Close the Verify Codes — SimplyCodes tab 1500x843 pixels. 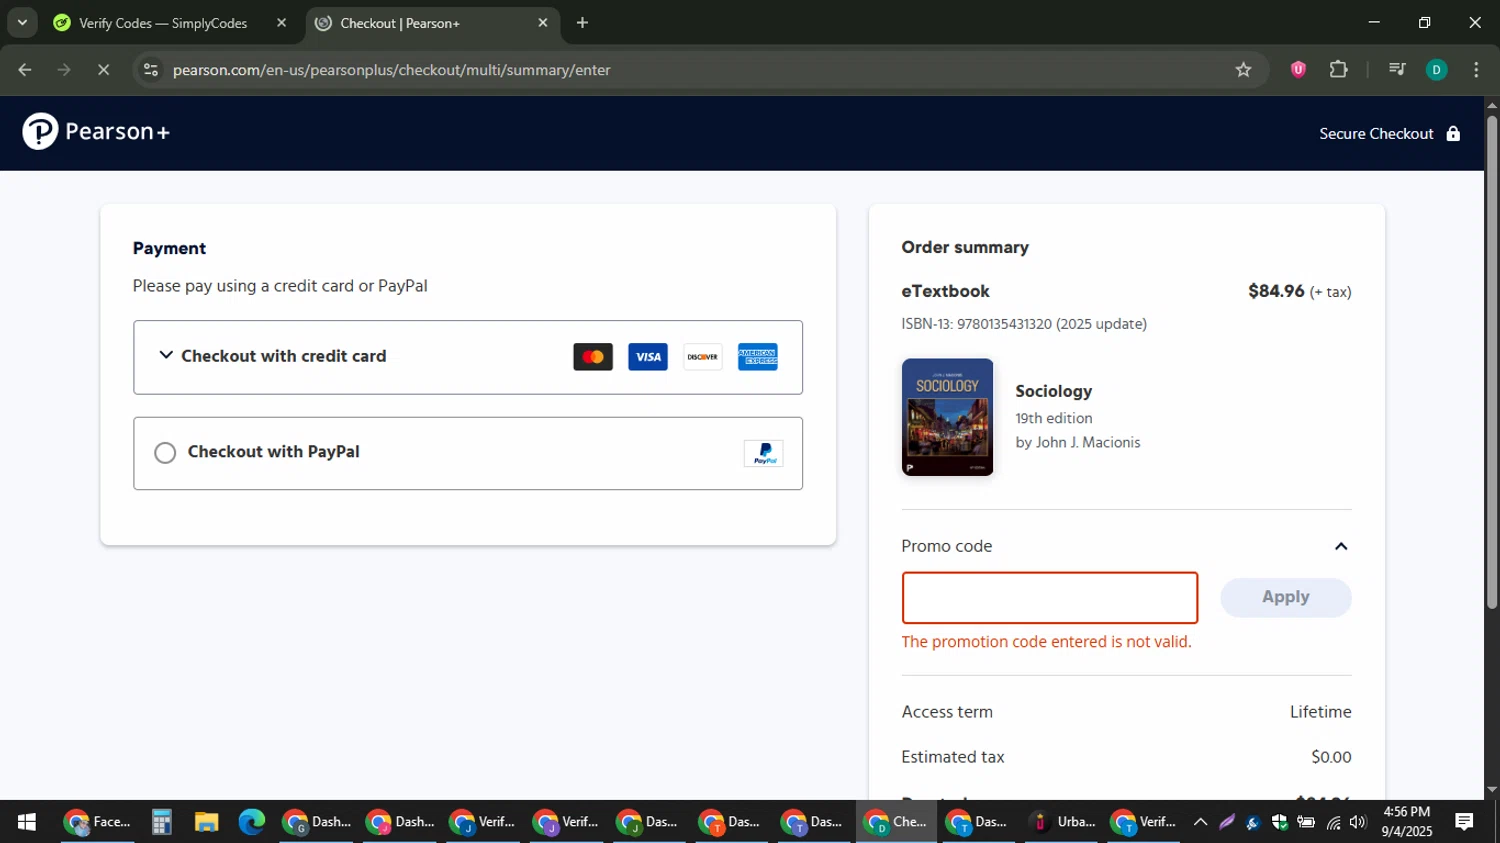[x=281, y=23]
